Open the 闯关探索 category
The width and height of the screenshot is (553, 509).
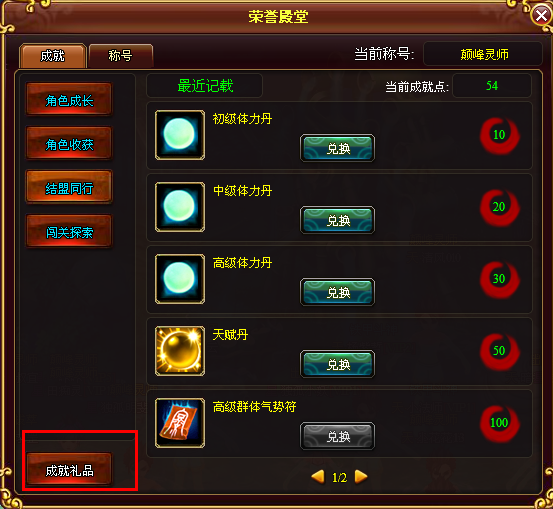[x=69, y=231]
